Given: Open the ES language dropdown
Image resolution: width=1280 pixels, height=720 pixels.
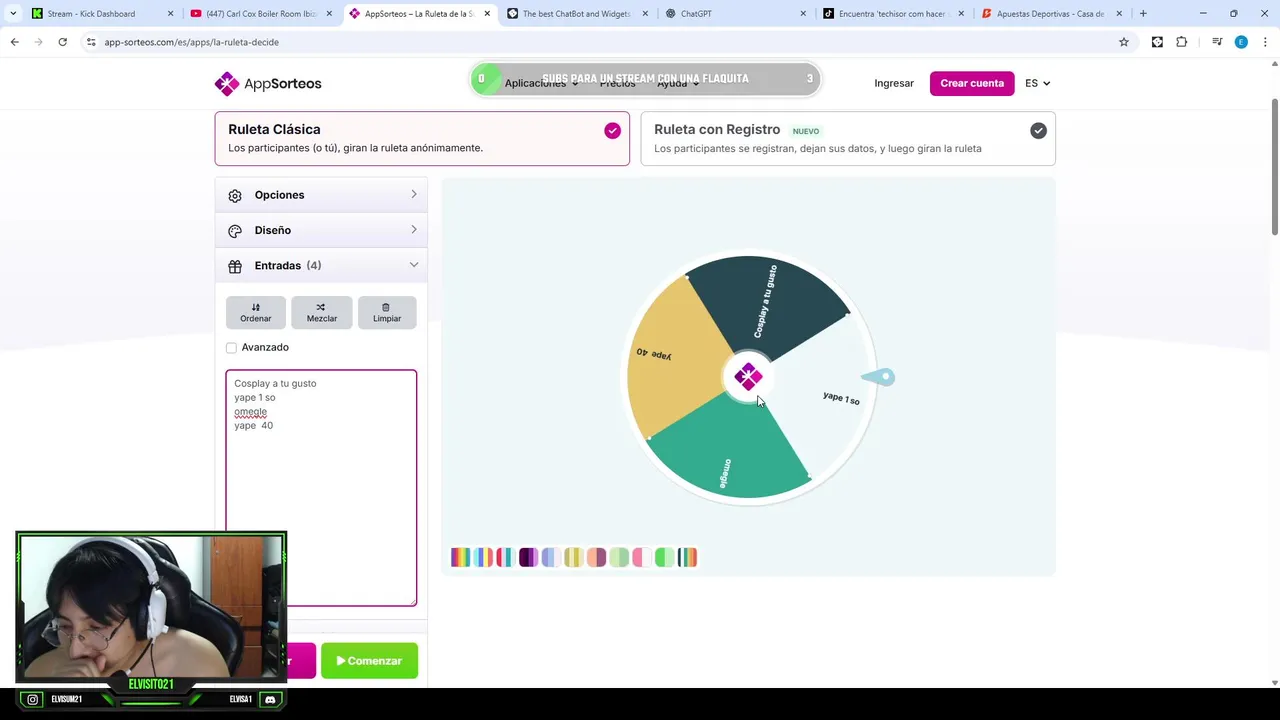Looking at the screenshot, I should 1037,83.
